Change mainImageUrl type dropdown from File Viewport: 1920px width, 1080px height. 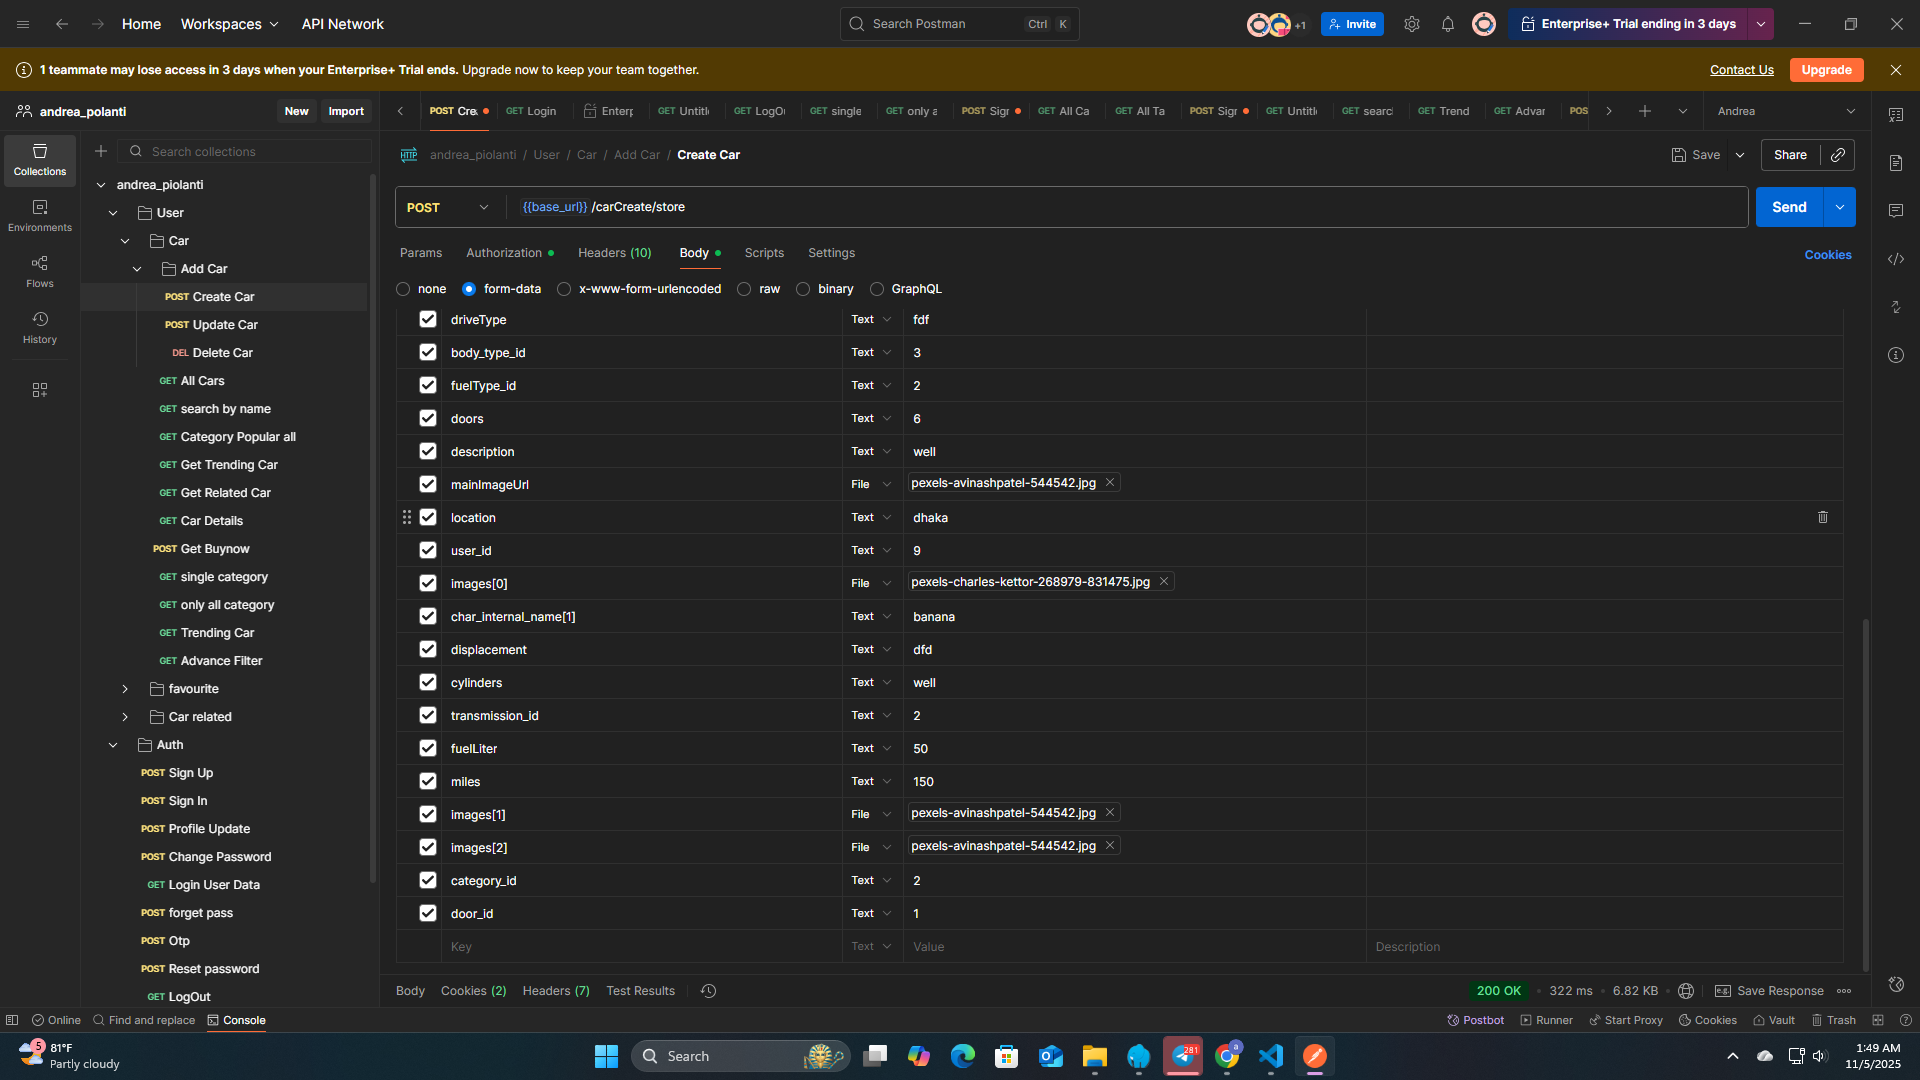871,484
